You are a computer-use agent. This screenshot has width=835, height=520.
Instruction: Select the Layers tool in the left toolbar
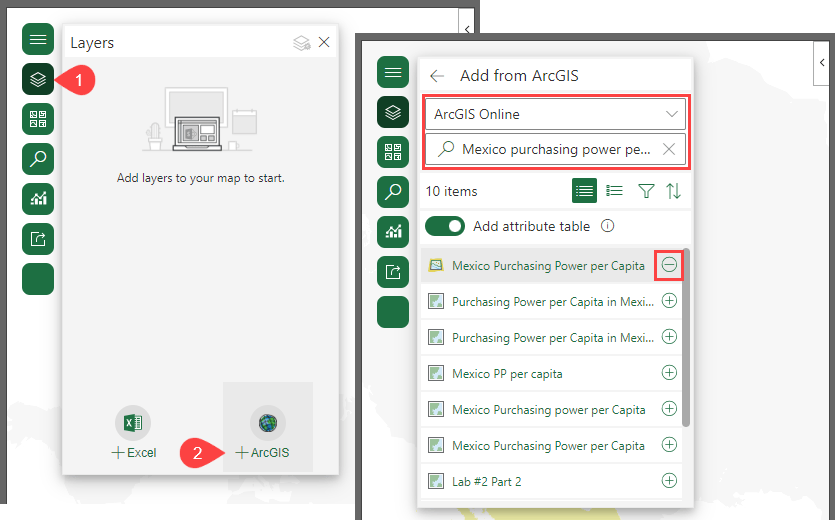38,79
